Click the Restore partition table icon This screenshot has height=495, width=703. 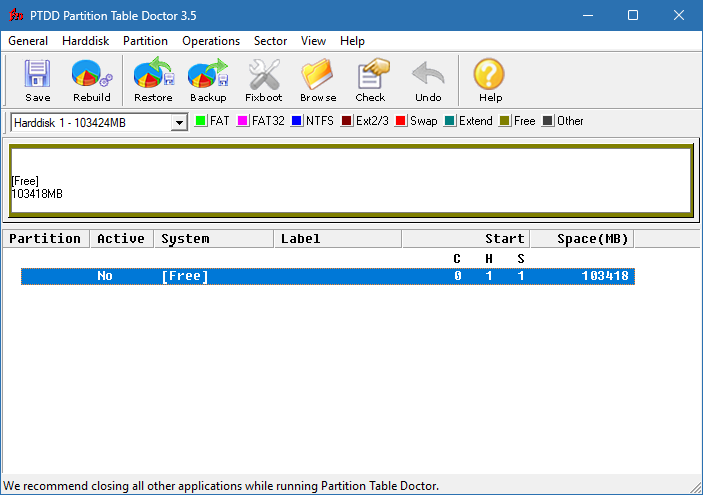pyautogui.click(x=154, y=73)
